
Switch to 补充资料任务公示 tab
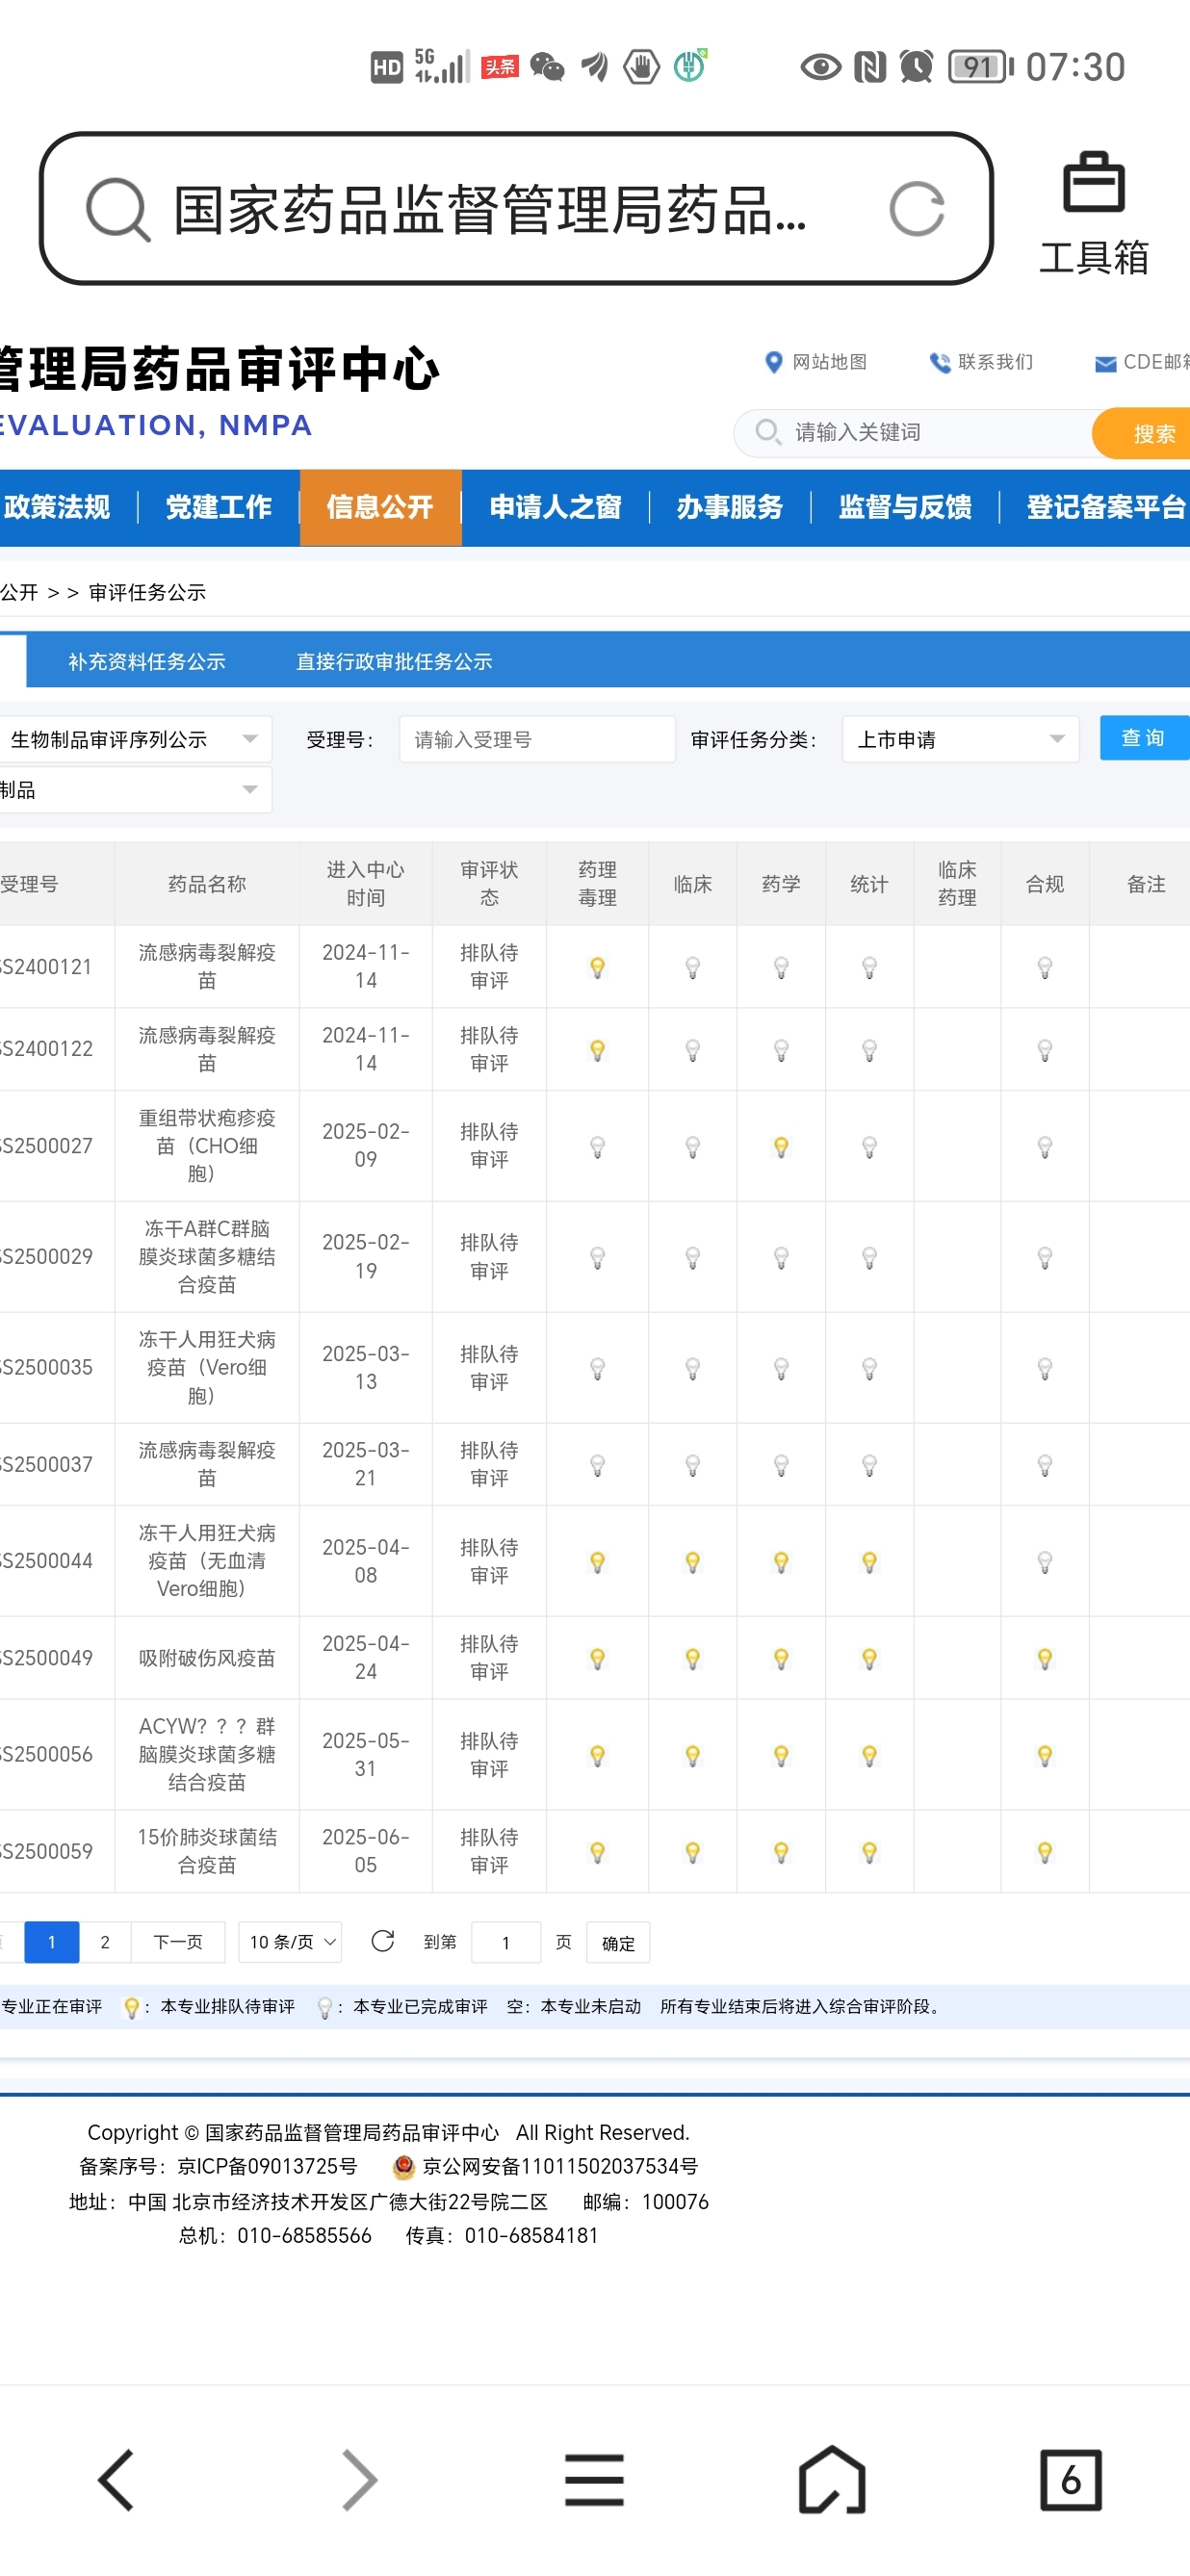pyautogui.click(x=147, y=661)
